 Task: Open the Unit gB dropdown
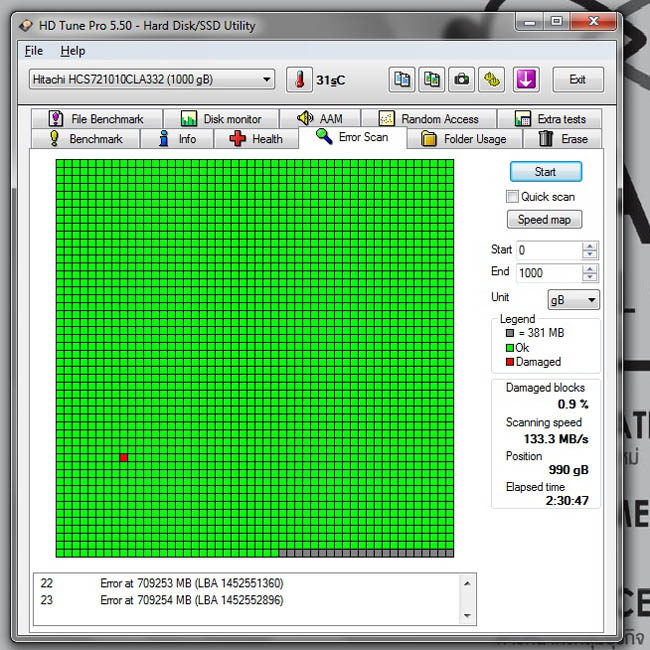coord(573,299)
